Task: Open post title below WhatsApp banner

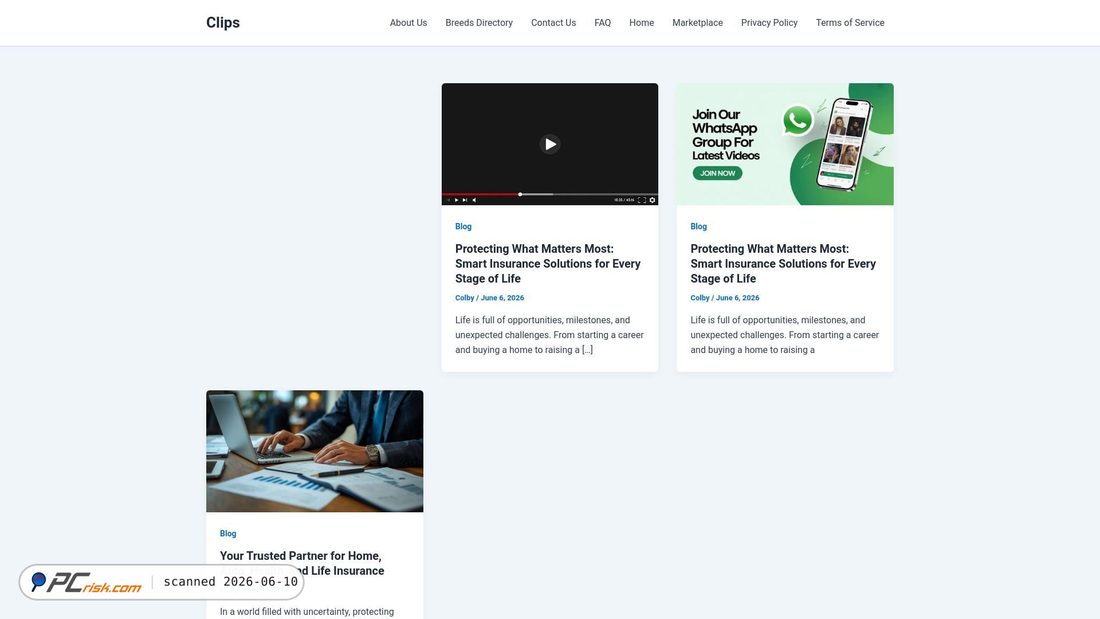Action: click(x=783, y=263)
